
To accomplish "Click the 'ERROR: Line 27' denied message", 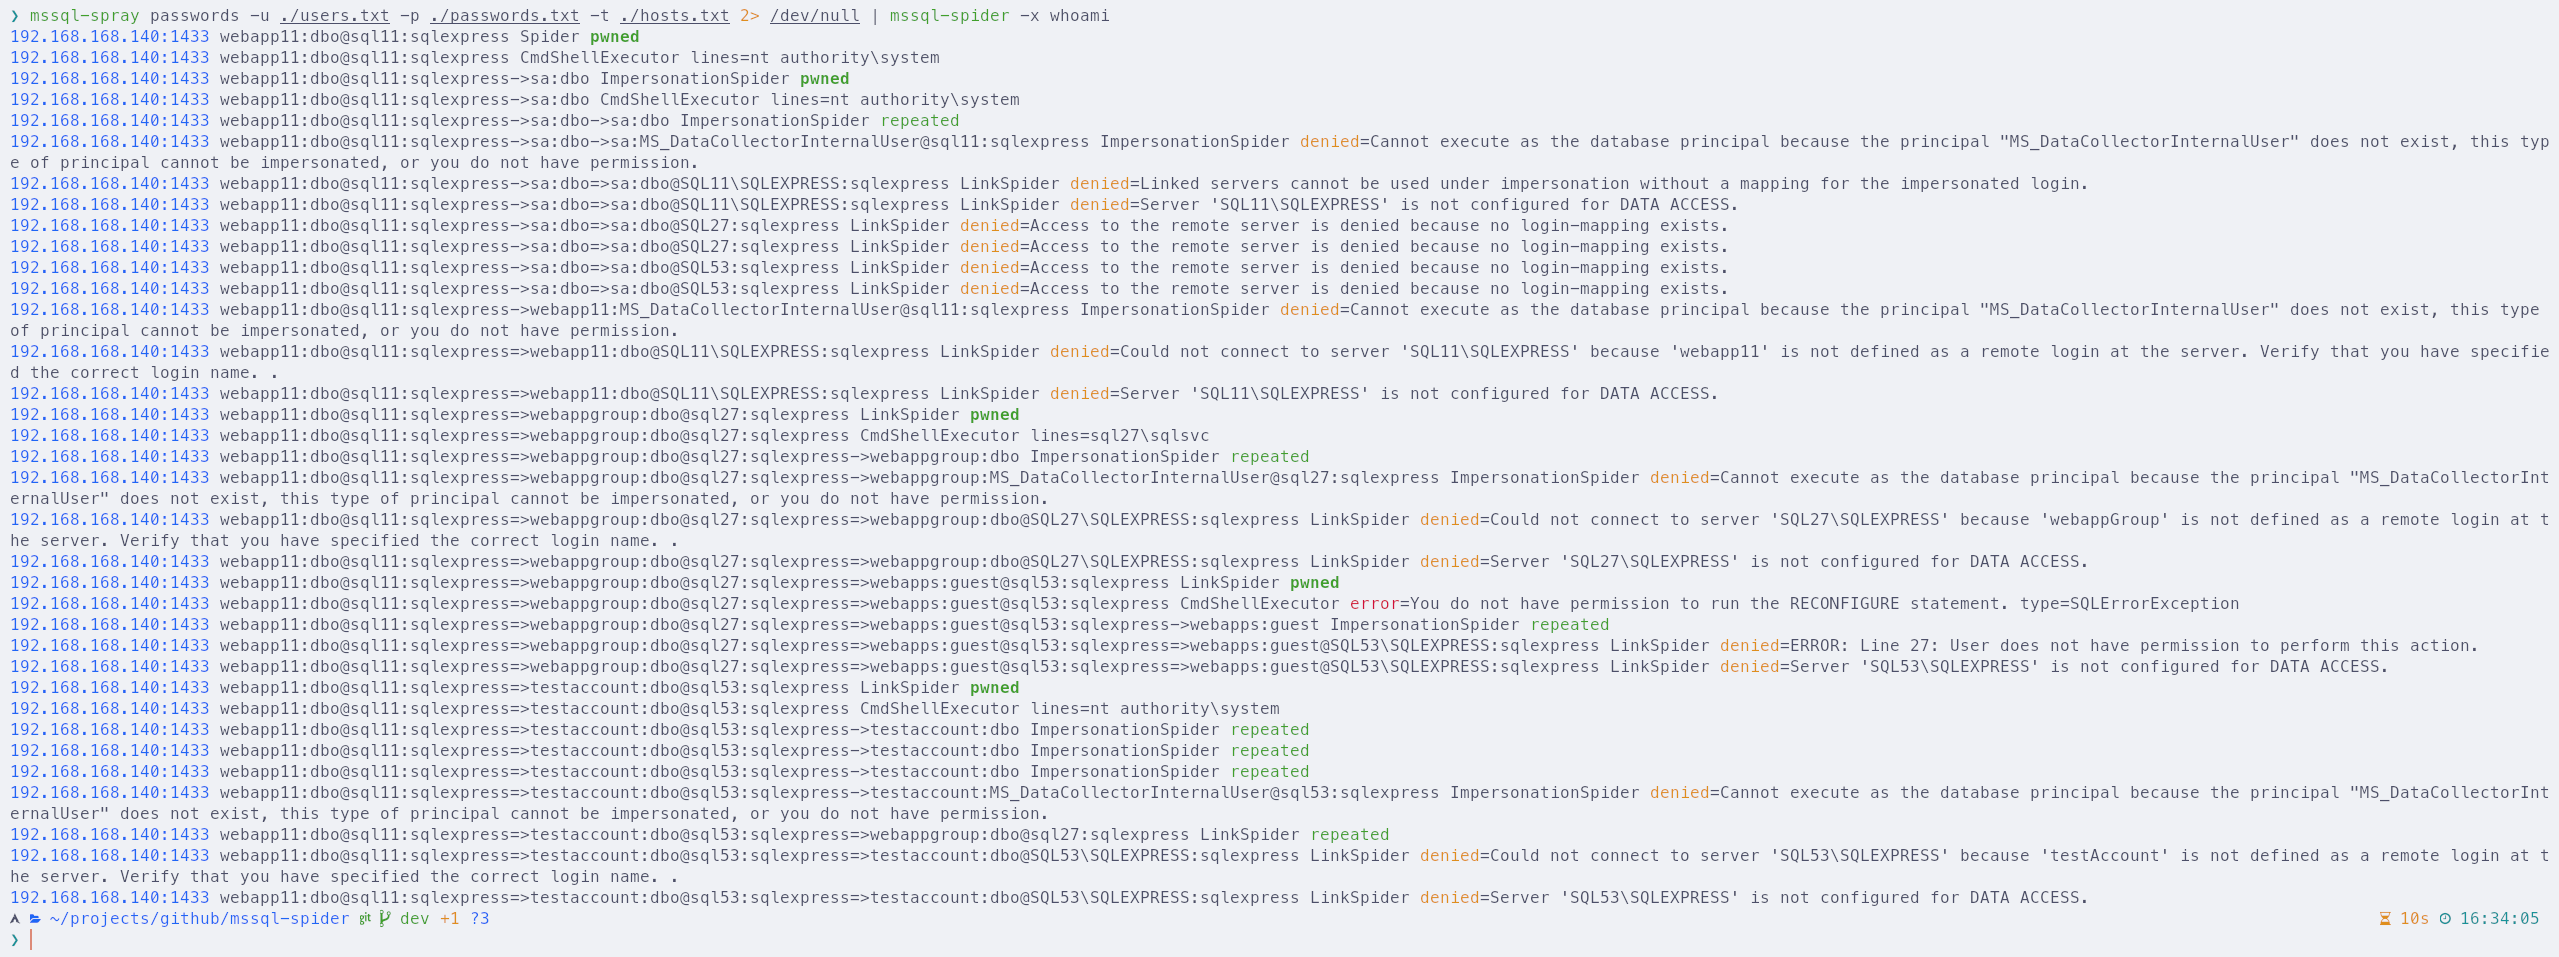I will [2134, 646].
